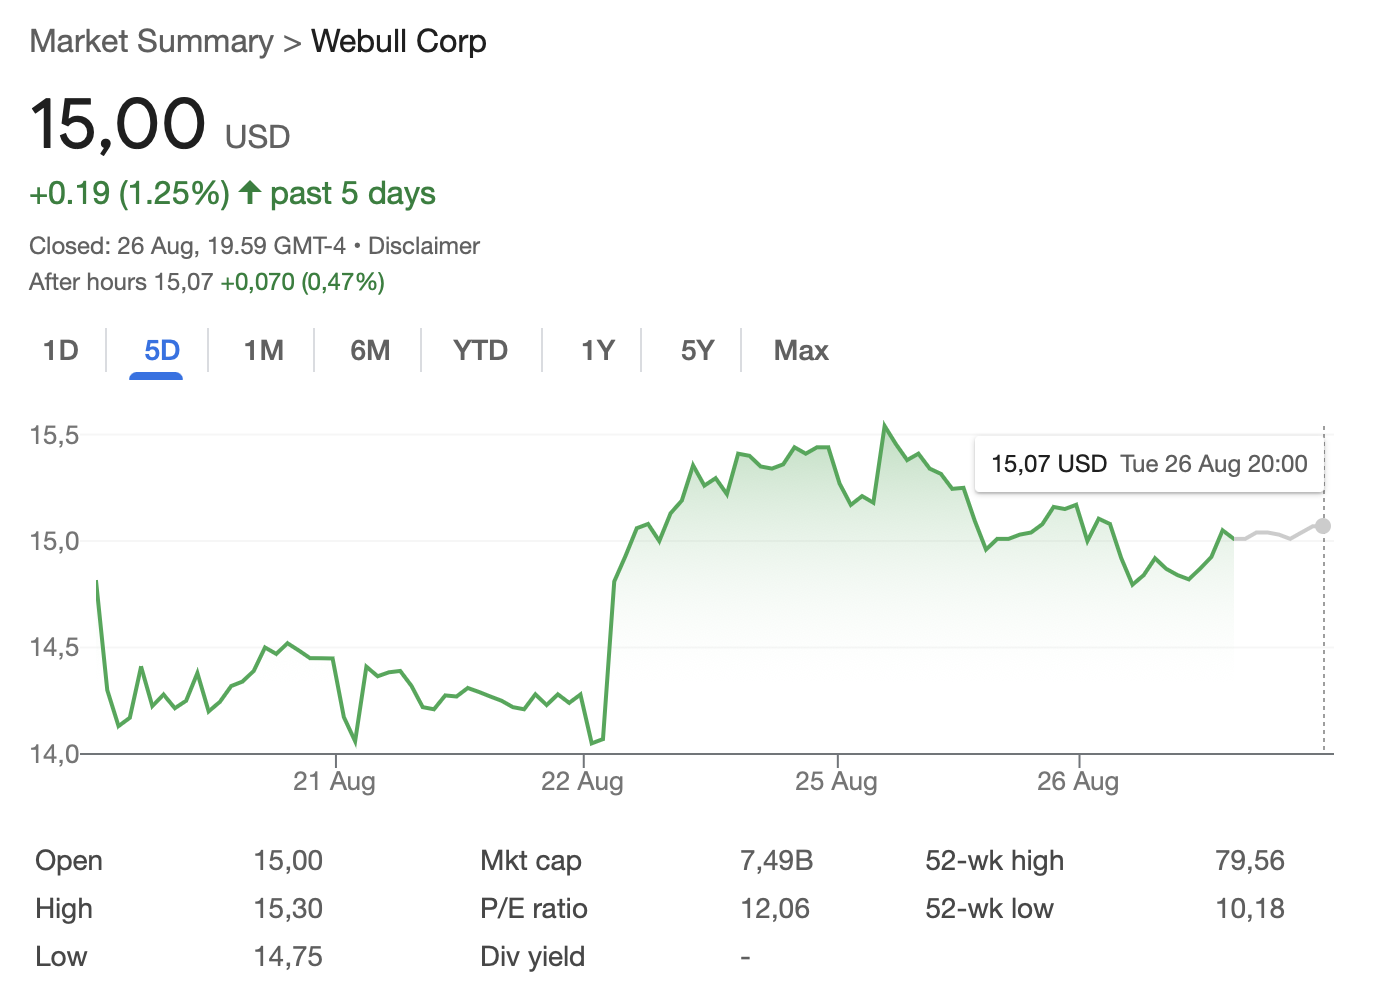
Task: Click the Webull Corp title text
Action: tap(399, 42)
